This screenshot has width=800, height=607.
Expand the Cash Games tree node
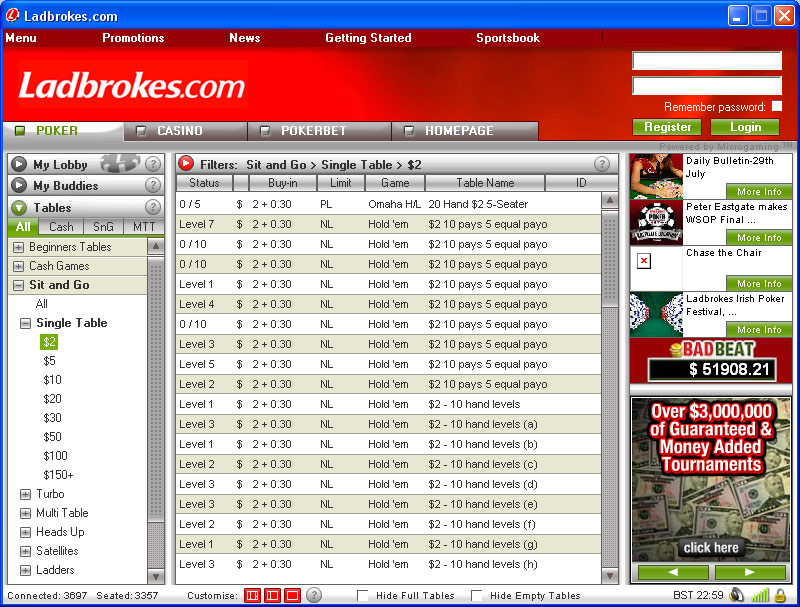(18, 266)
